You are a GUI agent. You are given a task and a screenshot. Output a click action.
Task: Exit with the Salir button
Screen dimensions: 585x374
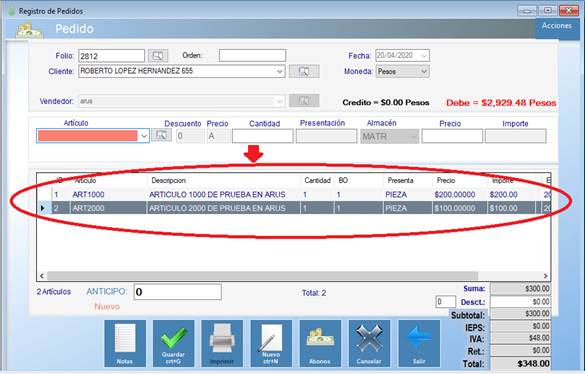tap(419, 343)
